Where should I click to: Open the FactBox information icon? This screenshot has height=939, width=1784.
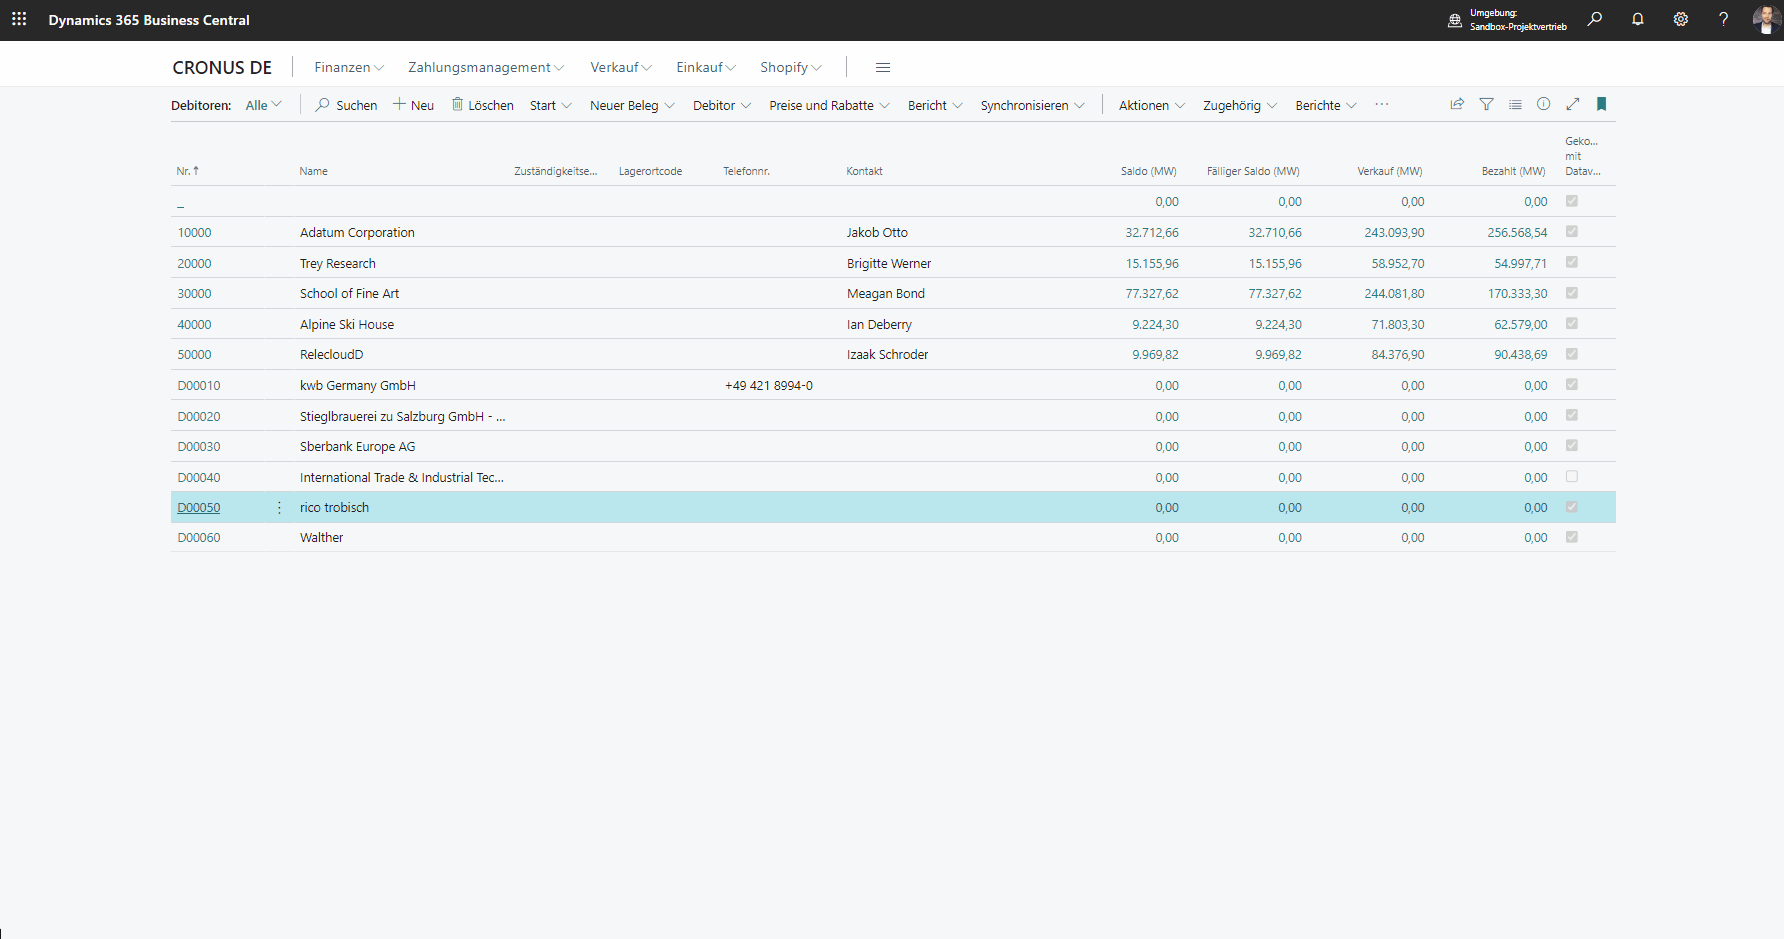[1544, 104]
